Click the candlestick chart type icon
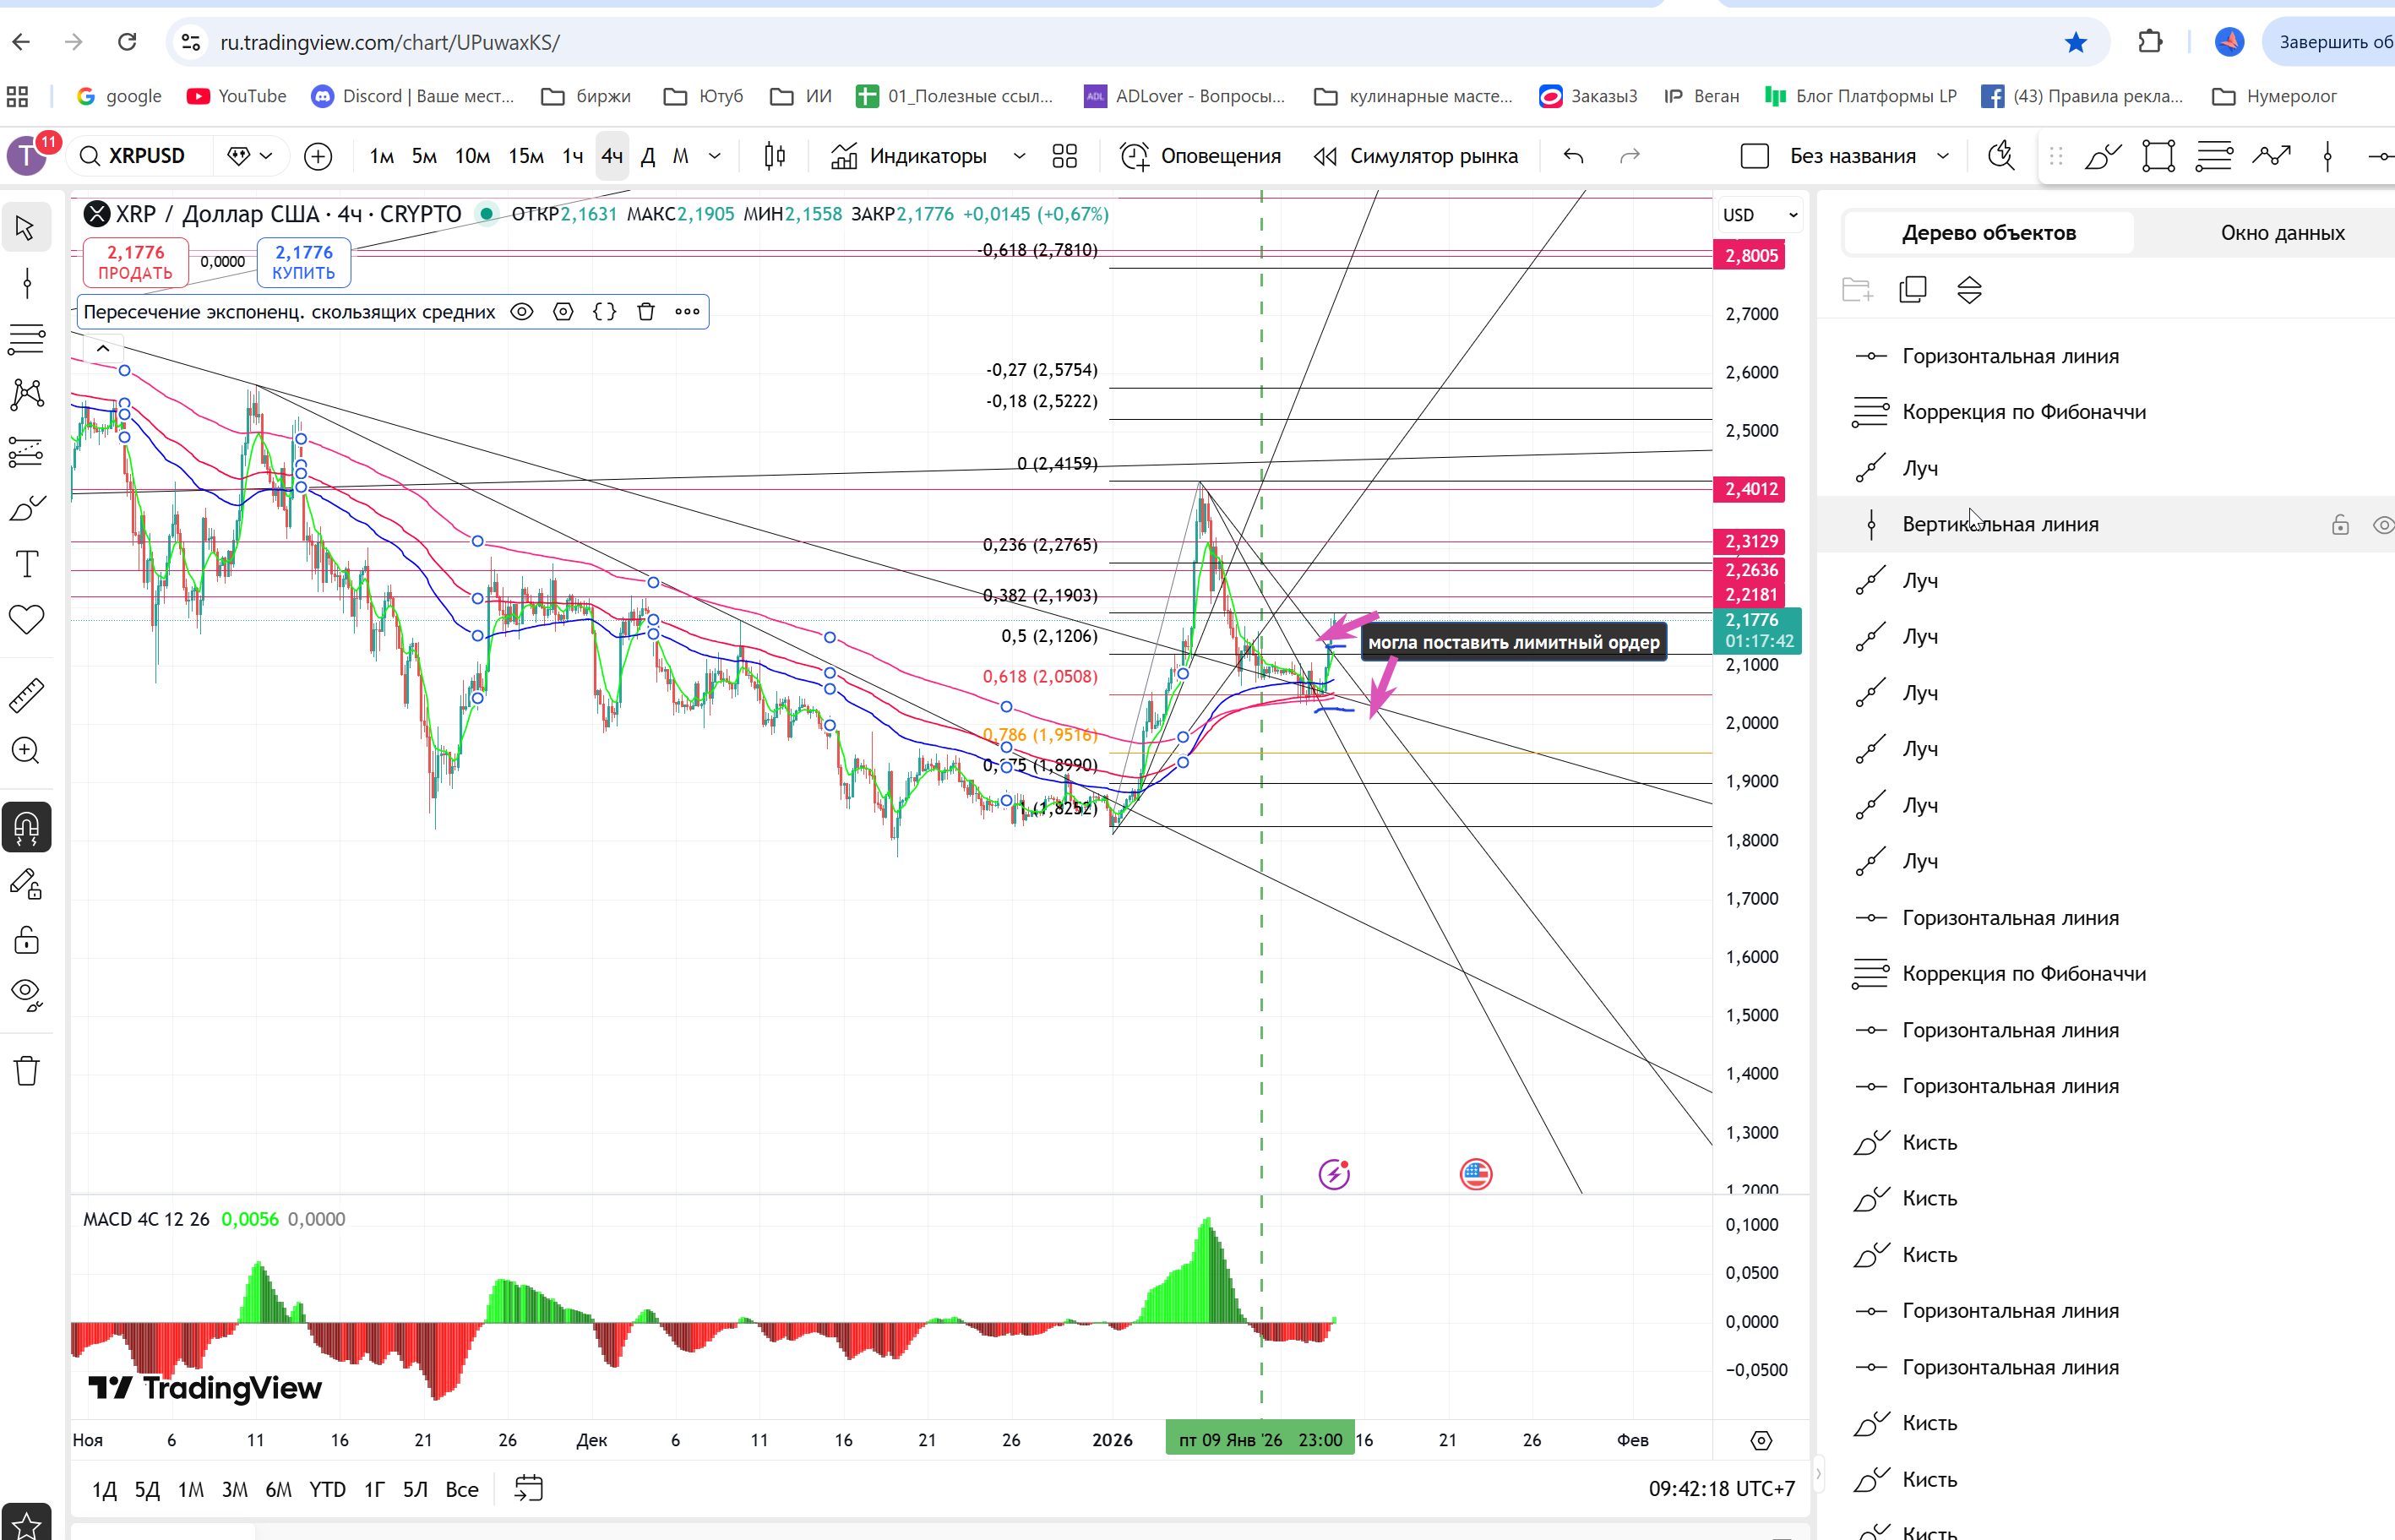 point(775,156)
